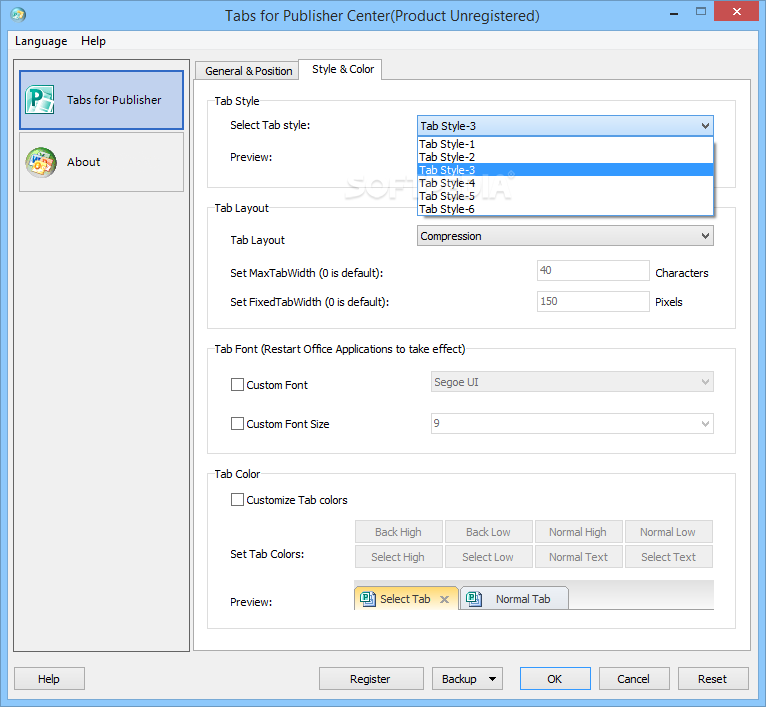Screen dimensions: 766x707
Task: Click the MaxTabWidth field showing 40
Action: pos(593,270)
